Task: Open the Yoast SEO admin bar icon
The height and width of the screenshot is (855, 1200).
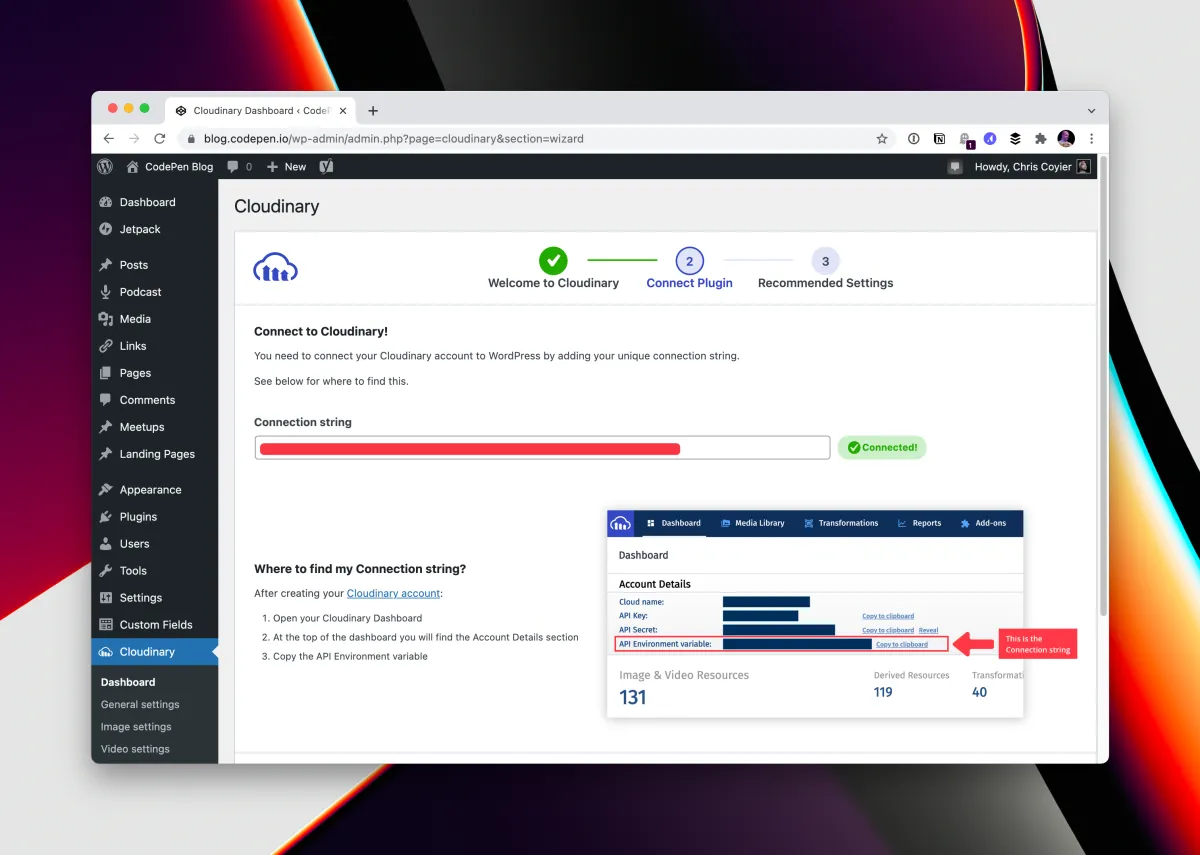Action: tap(326, 167)
